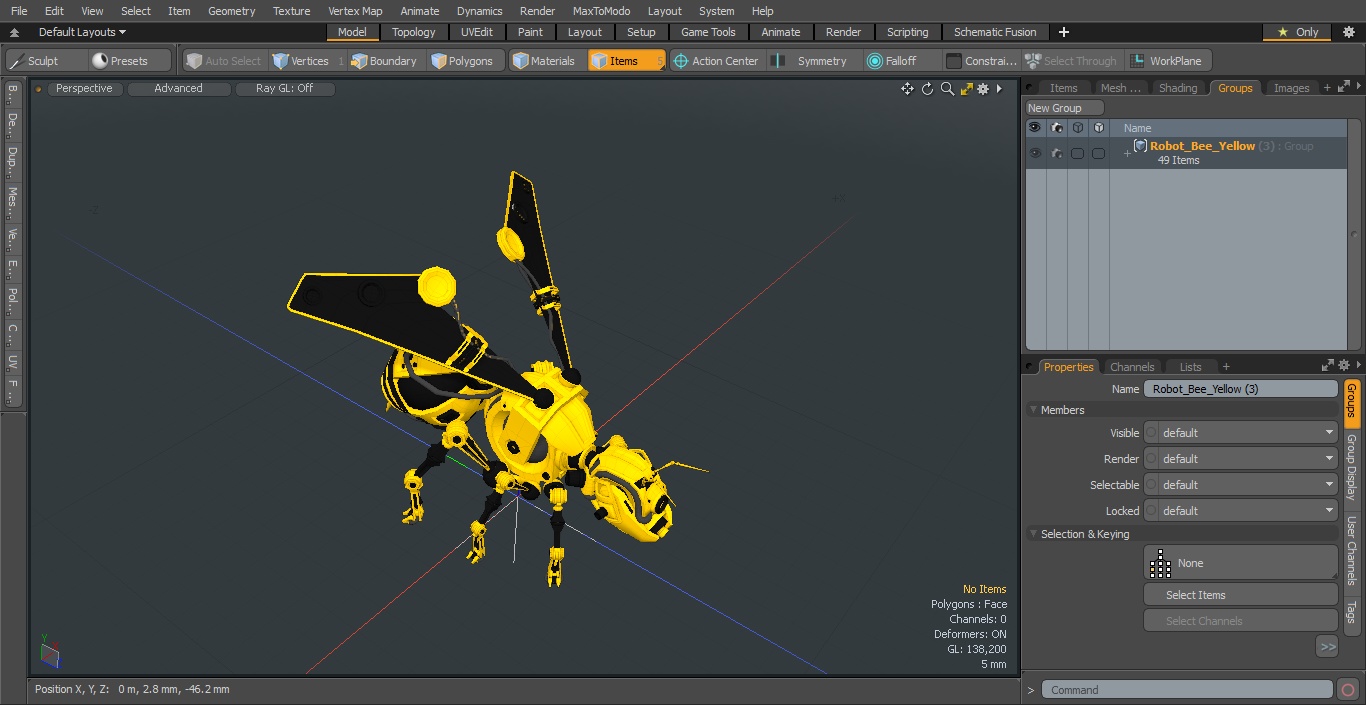The width and height of the screenshot is (1366, 705).
Task: Click the Select Items button
Action: (x=1240, y=595)
